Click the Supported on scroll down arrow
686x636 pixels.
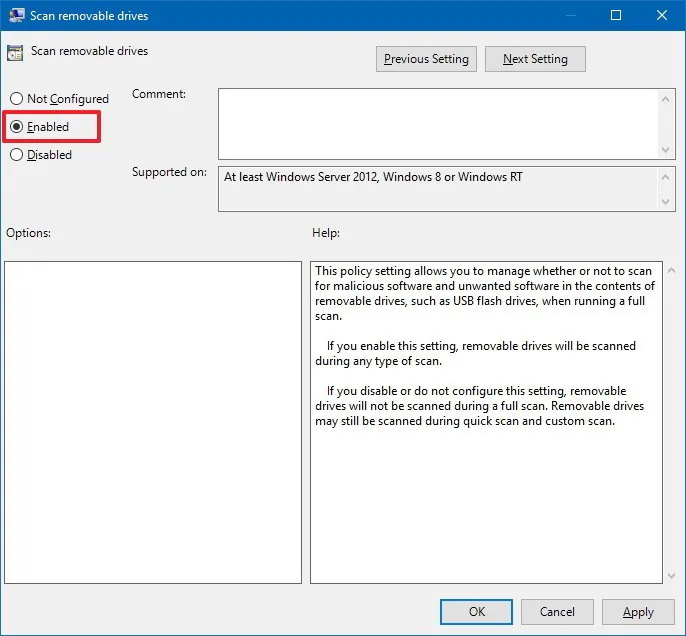click(x=665, y=202)
